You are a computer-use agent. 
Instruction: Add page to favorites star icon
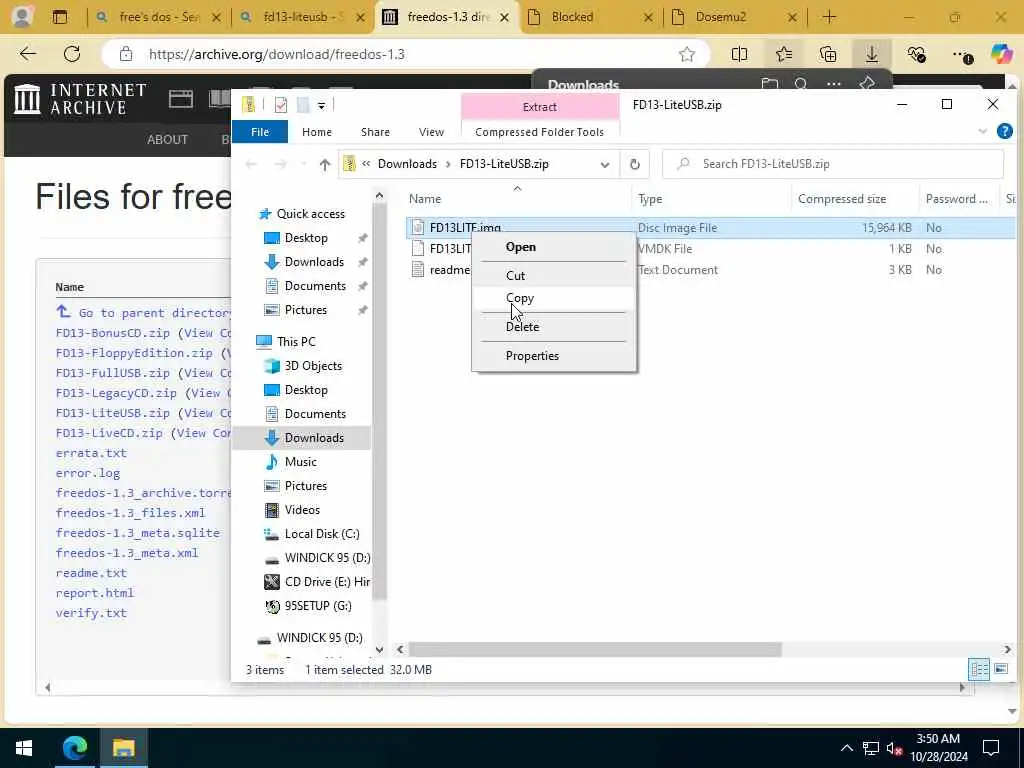[x=686, y=54]
